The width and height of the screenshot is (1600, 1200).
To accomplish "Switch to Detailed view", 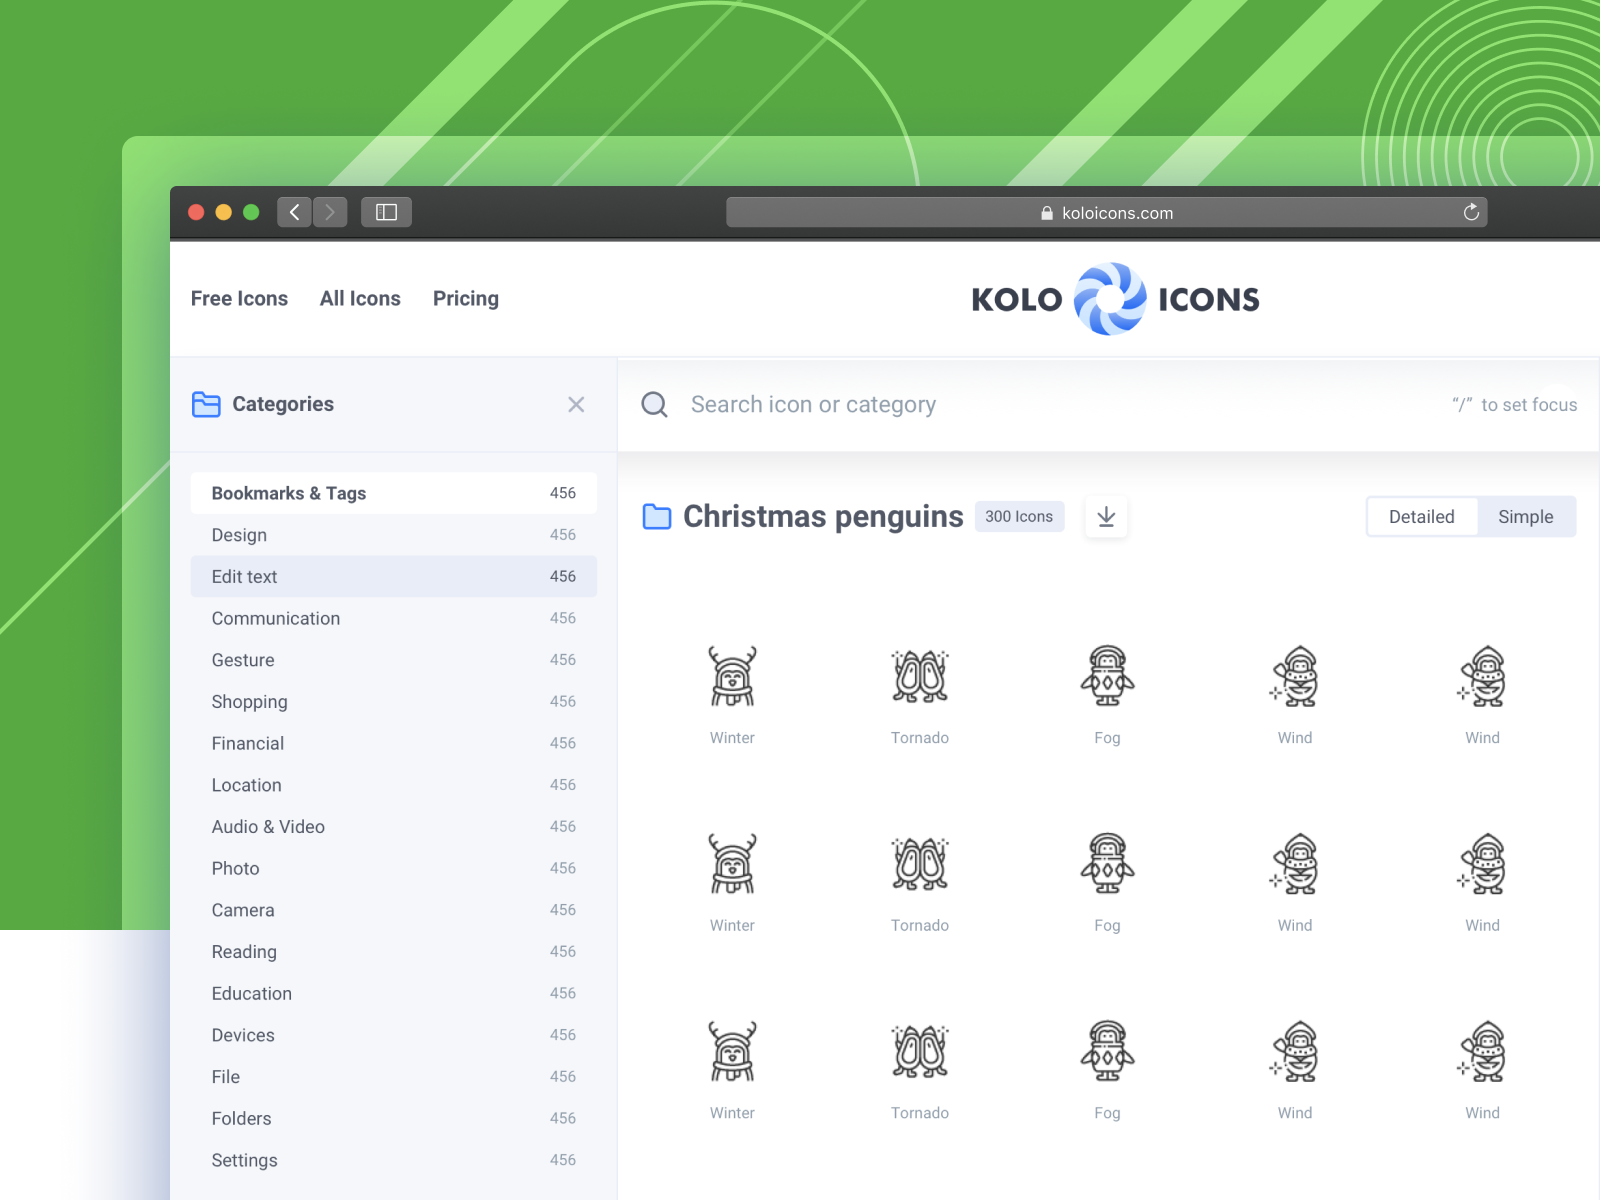I will pyautogui.click(x=1422, y=517).
